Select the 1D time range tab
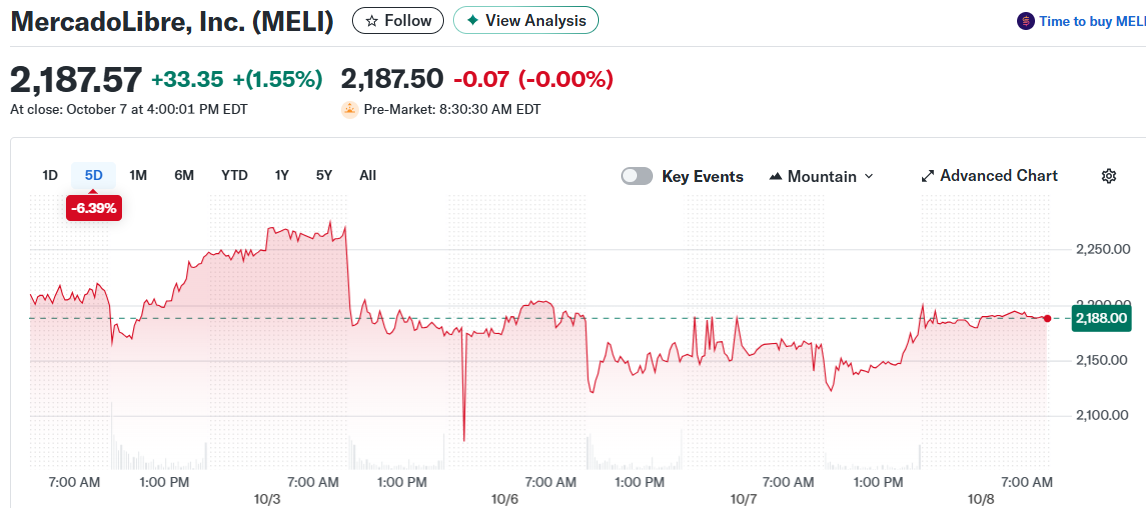This screenshot has height=508, width=1146. click(50, 175)
